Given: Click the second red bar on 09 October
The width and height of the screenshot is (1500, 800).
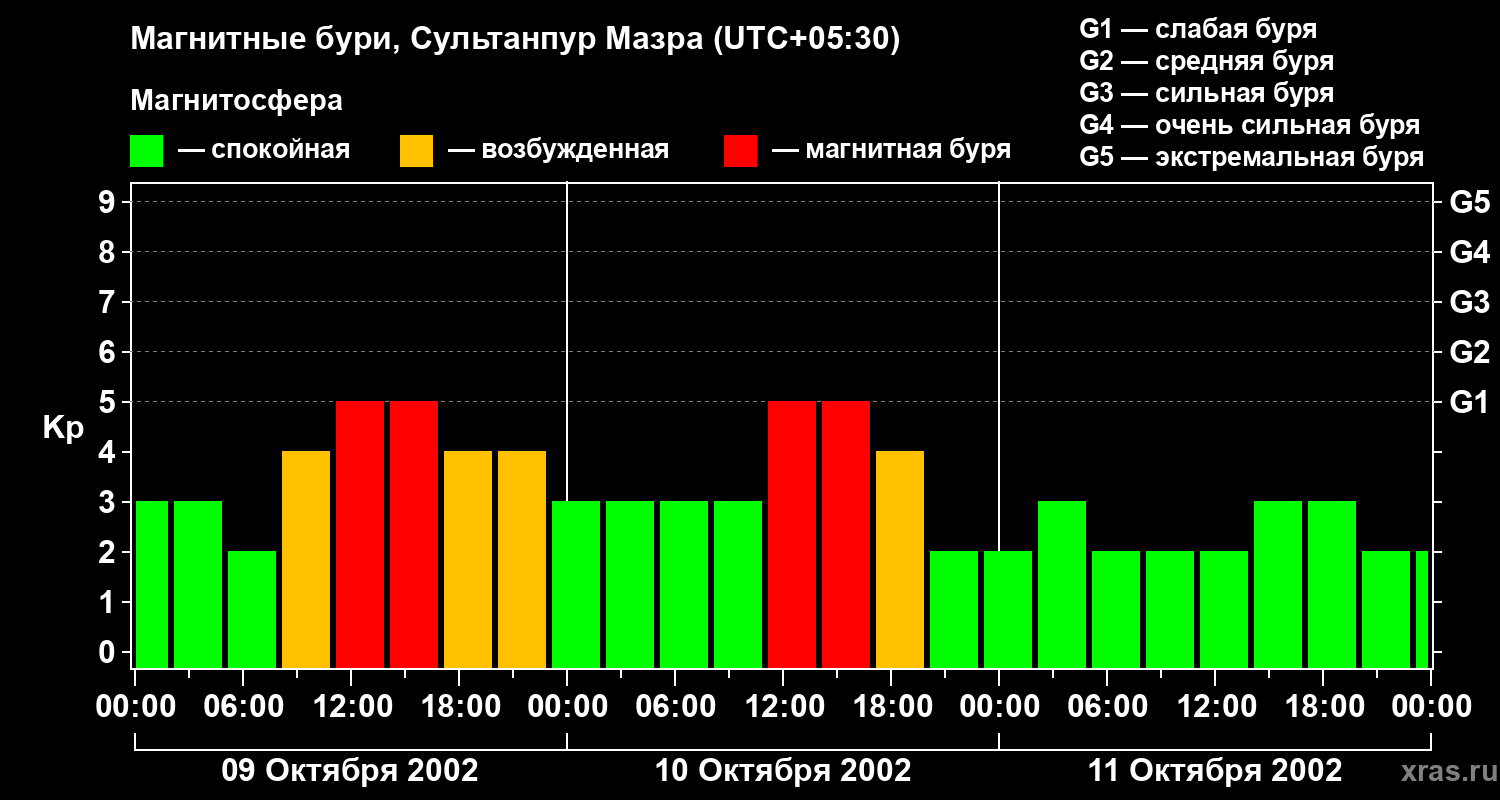Looking at the screenshot, I should click(414, 535).
